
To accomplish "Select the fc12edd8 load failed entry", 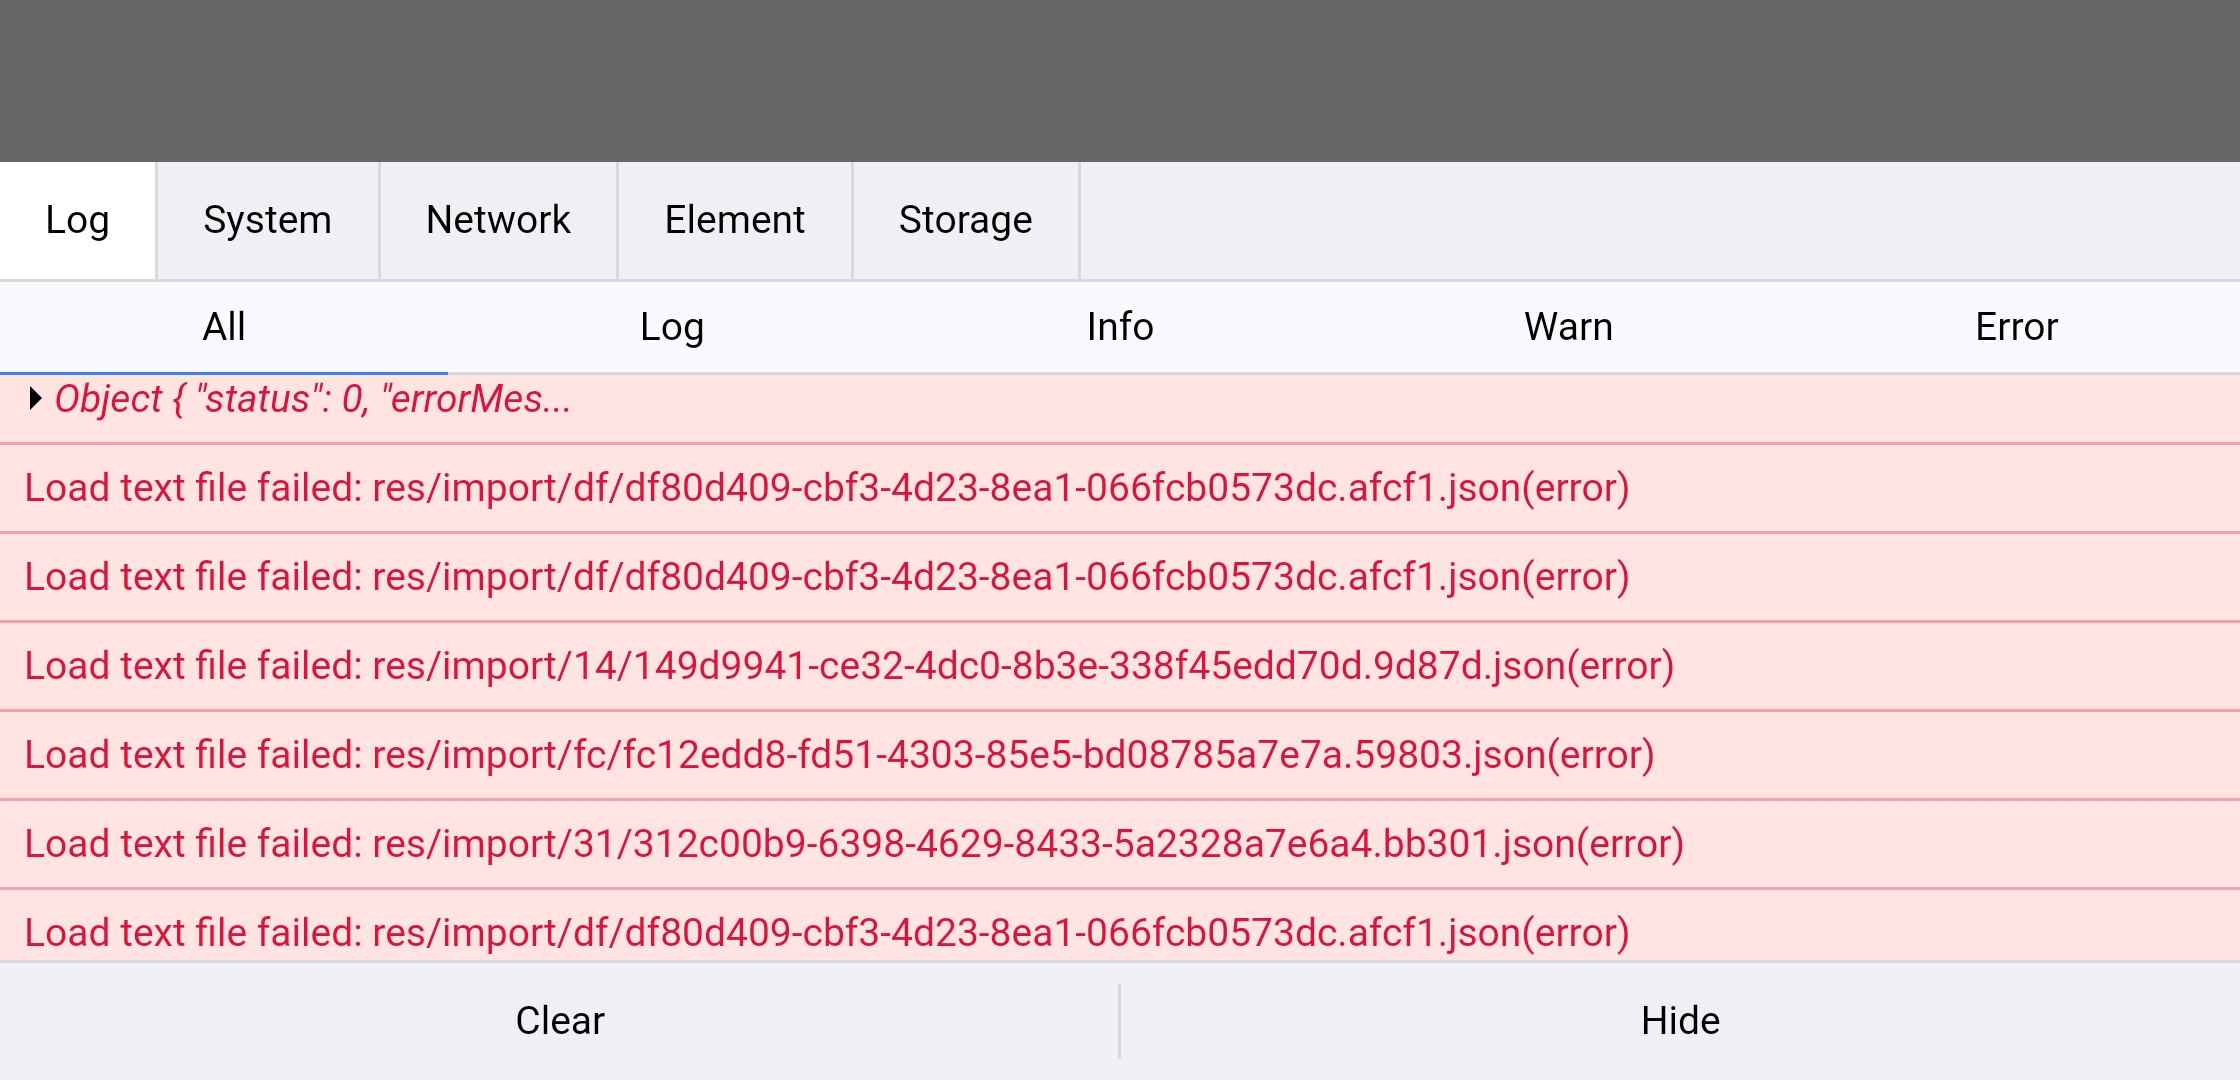I will pos(839,755).
